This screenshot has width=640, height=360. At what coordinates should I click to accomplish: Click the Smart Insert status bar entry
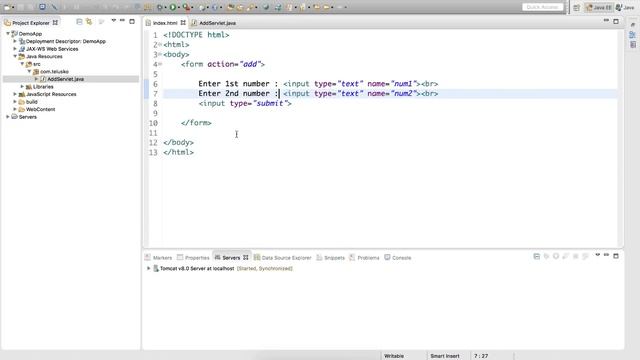click(445, 356)
